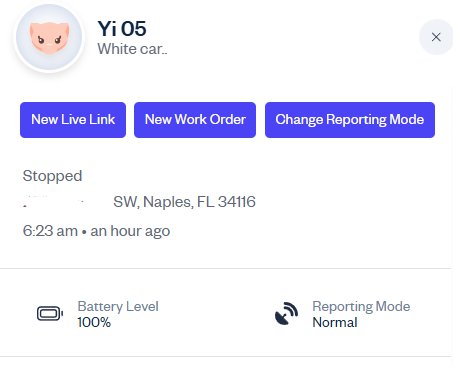Image resolution: width=453 pixels, height=366 pixels.
Task: Click the blurred street portion of address
Action: [x=65, y=202]
